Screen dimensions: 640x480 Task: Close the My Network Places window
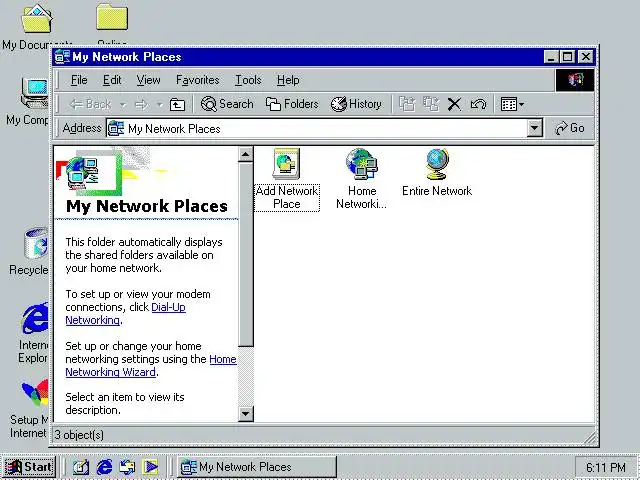[586, 57]
